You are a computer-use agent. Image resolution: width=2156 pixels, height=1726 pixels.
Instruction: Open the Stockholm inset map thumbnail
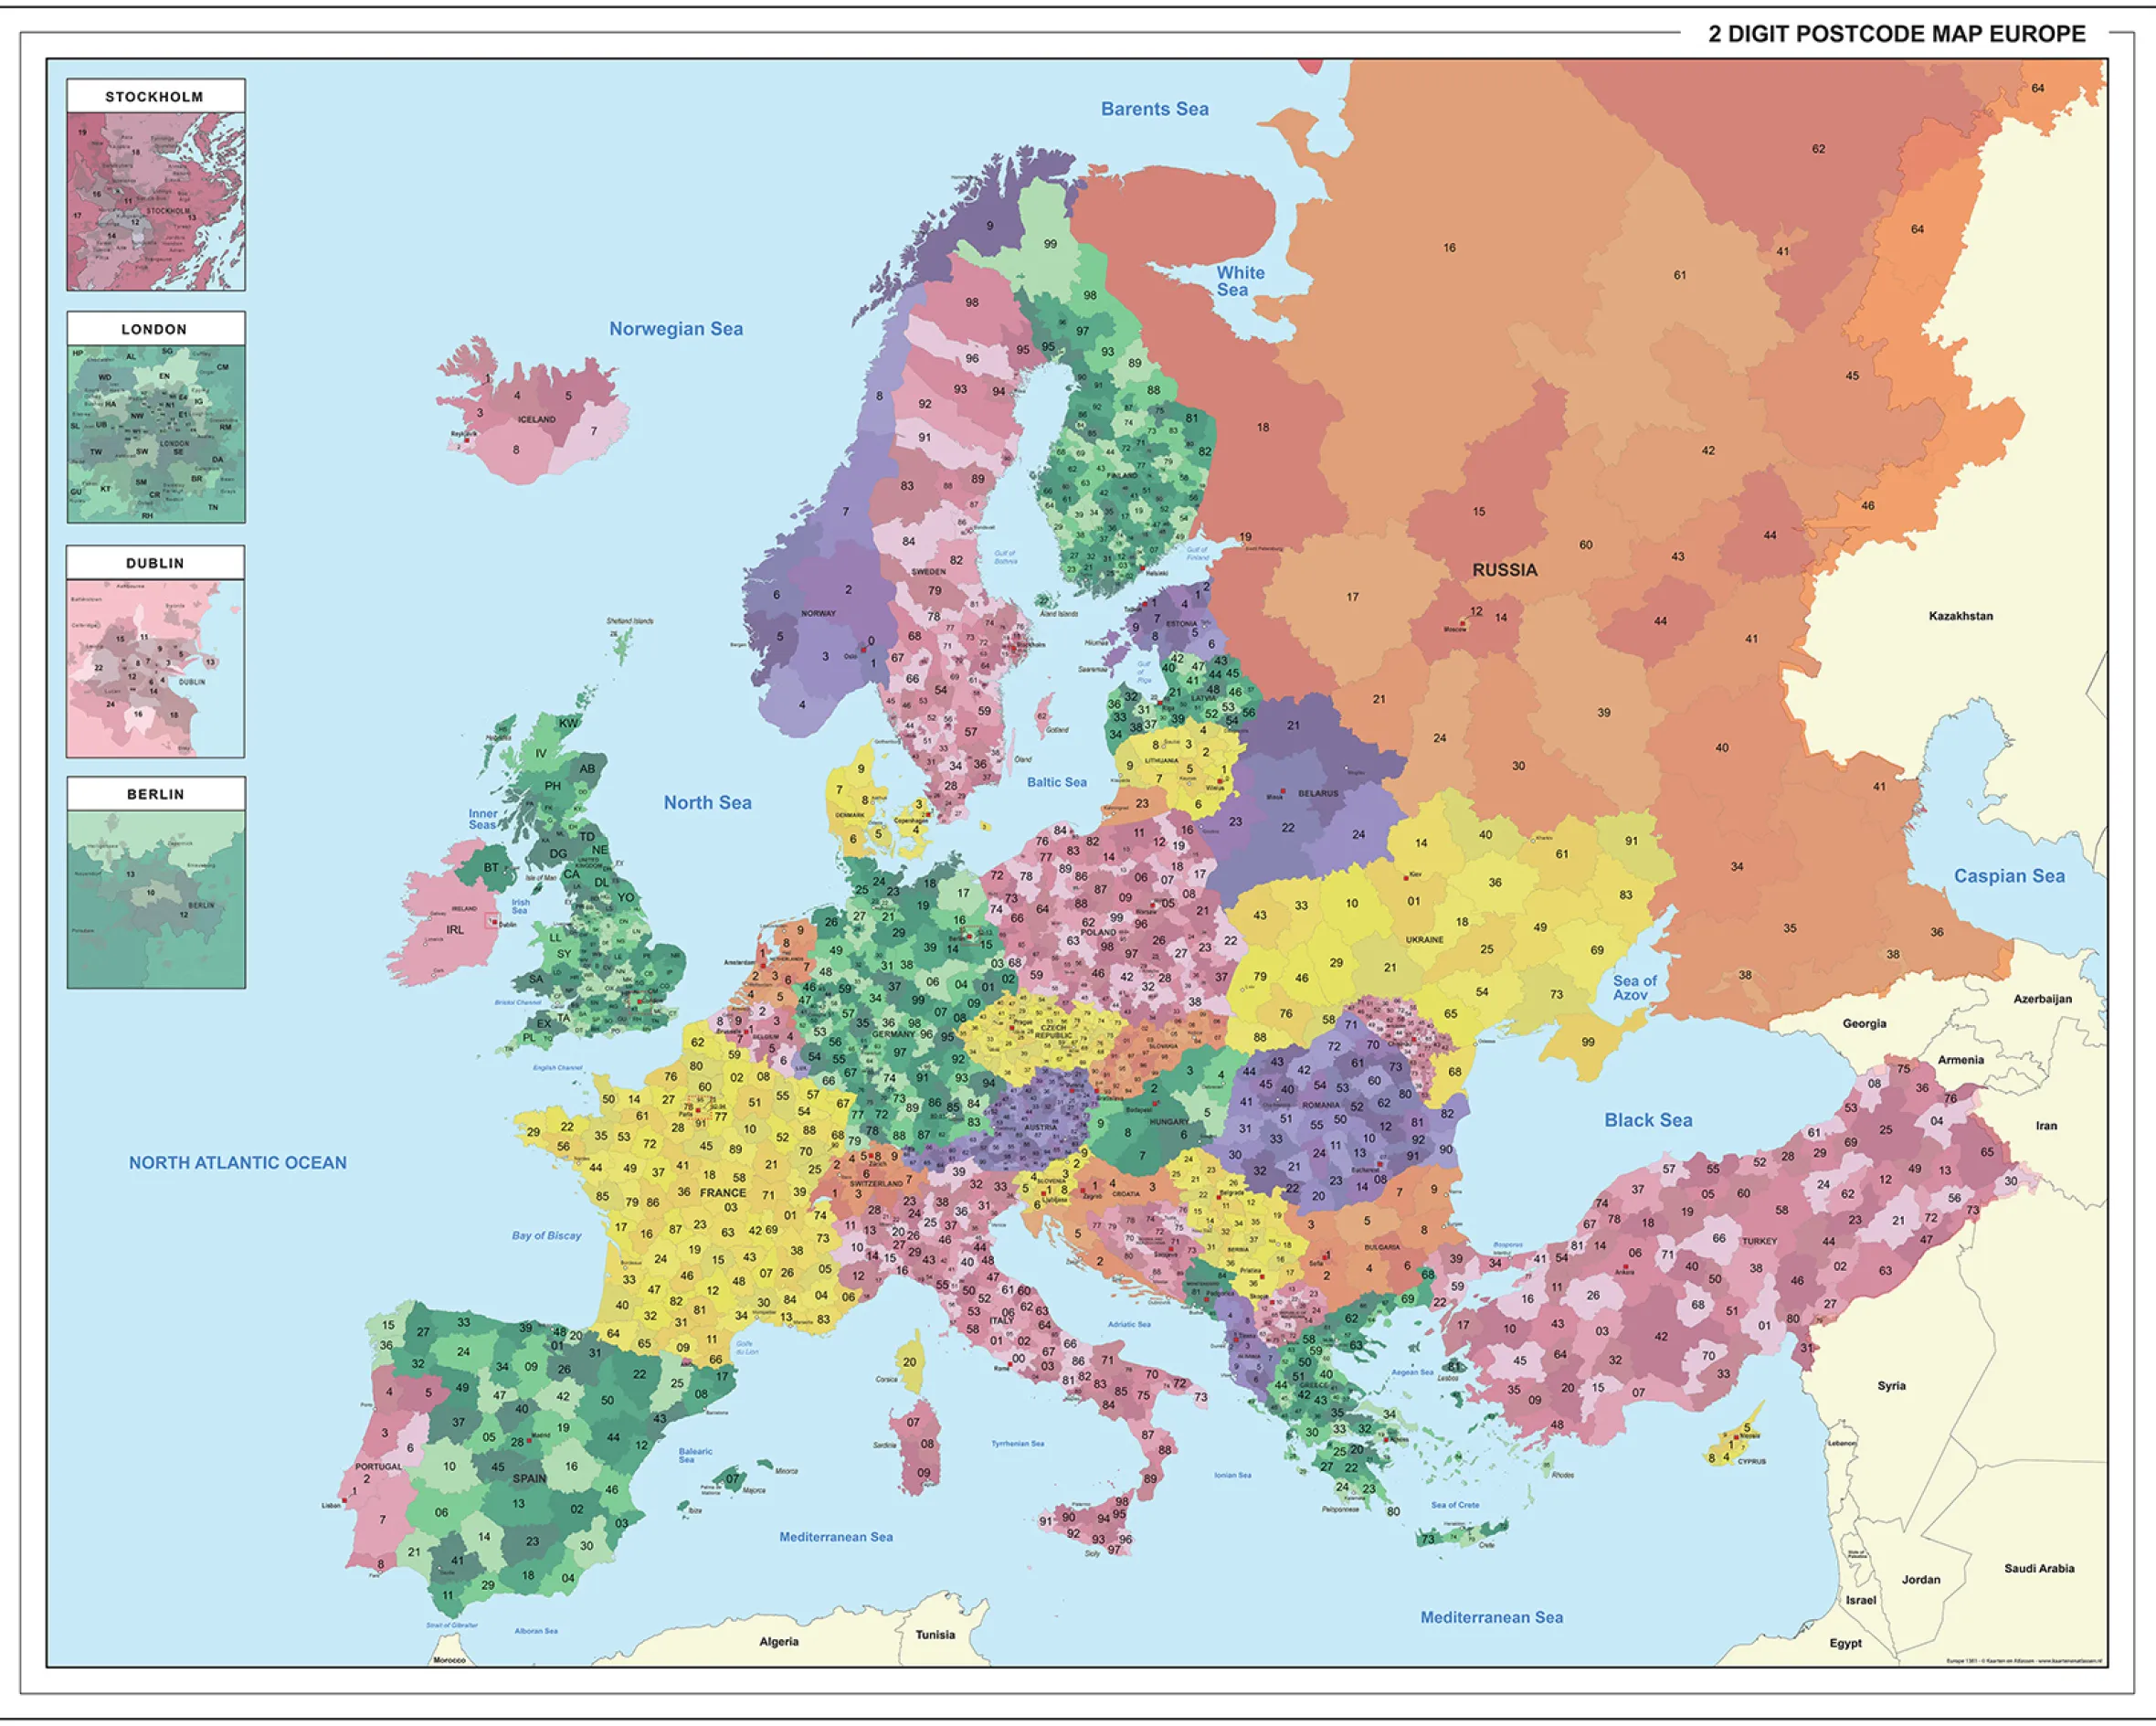(x=156, y=201)
